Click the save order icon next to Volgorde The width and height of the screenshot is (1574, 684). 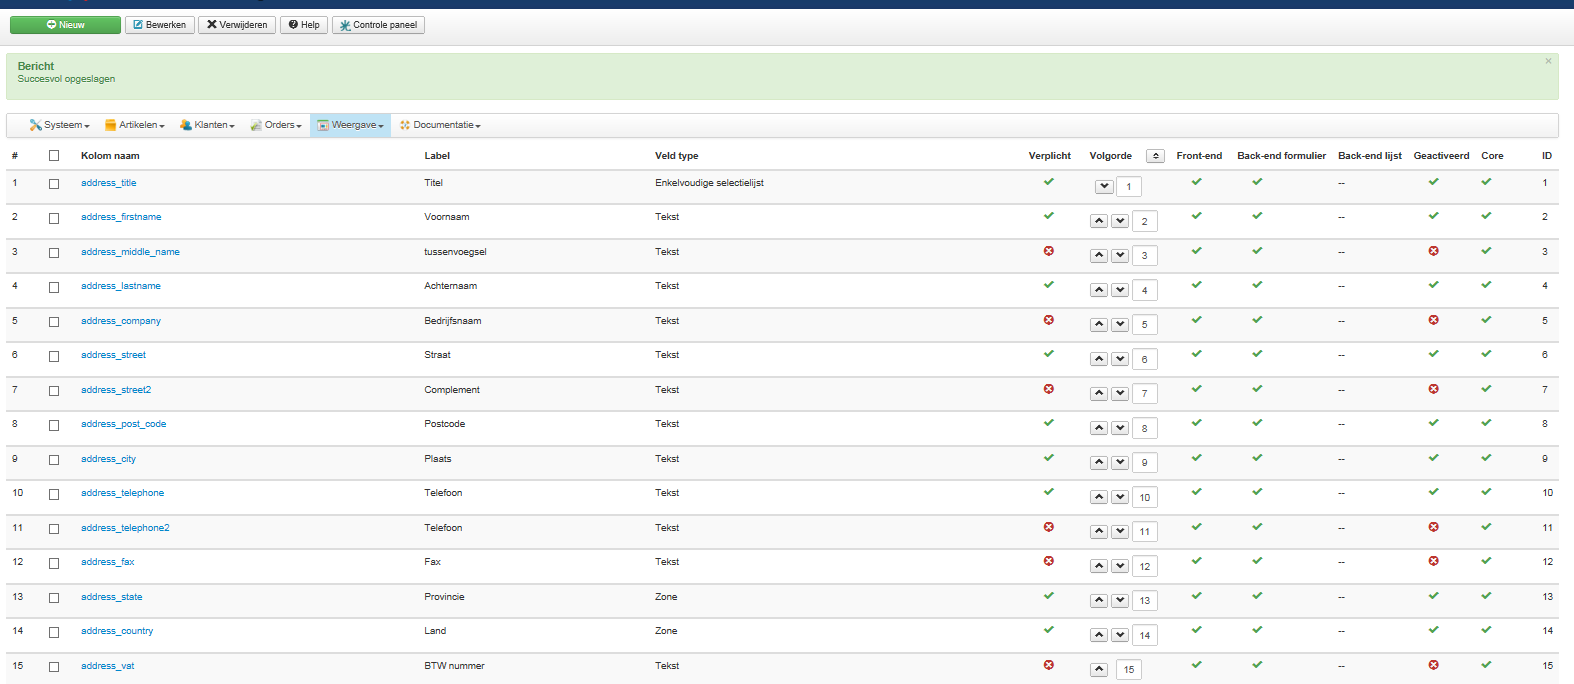[1155, 156]
